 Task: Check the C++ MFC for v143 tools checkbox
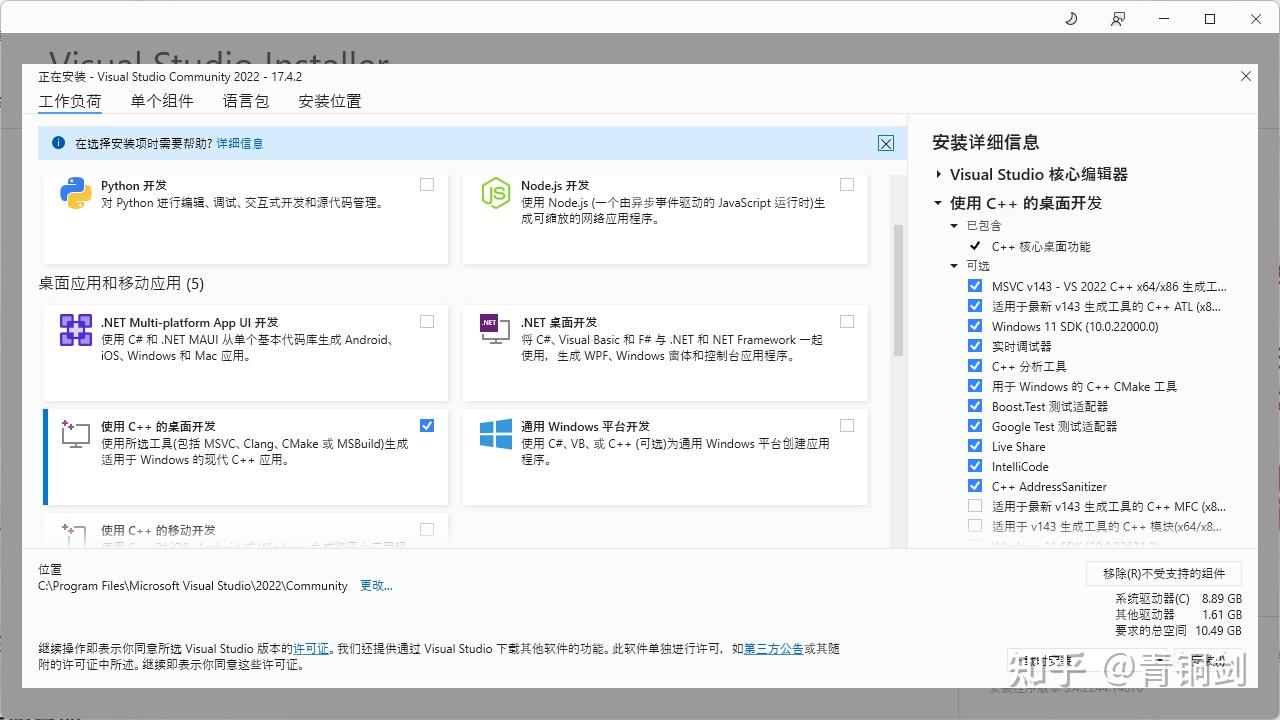975,506
